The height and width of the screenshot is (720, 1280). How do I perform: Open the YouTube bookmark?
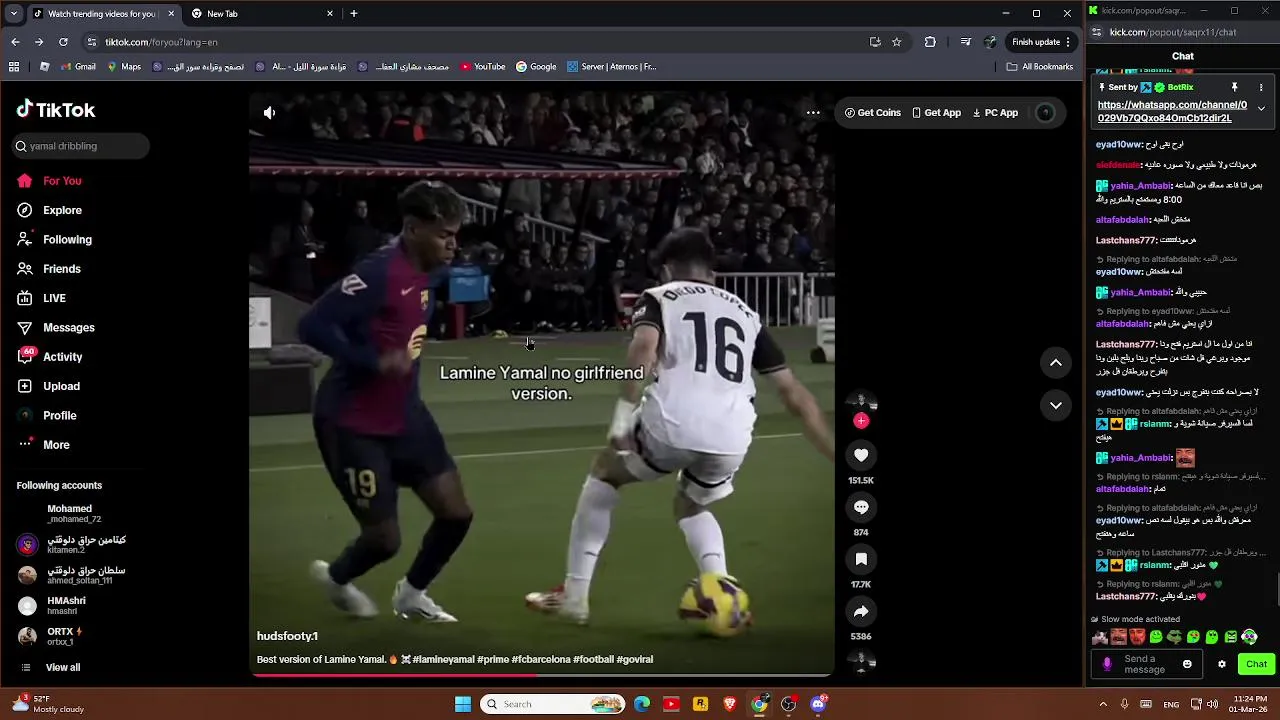[483, 67]
